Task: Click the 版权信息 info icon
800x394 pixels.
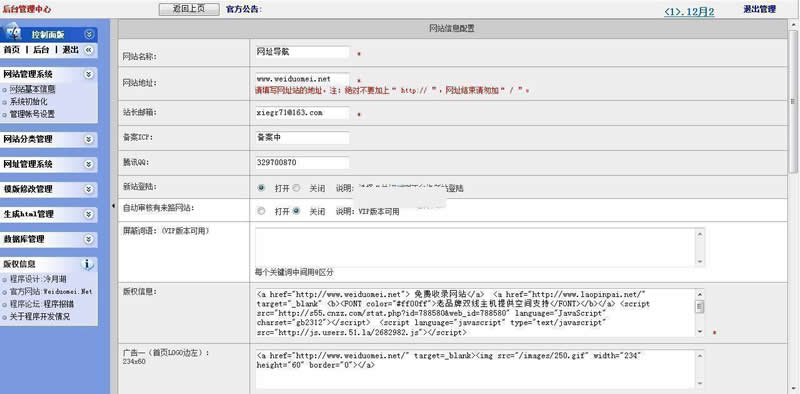Action: [x=88, y=264]
